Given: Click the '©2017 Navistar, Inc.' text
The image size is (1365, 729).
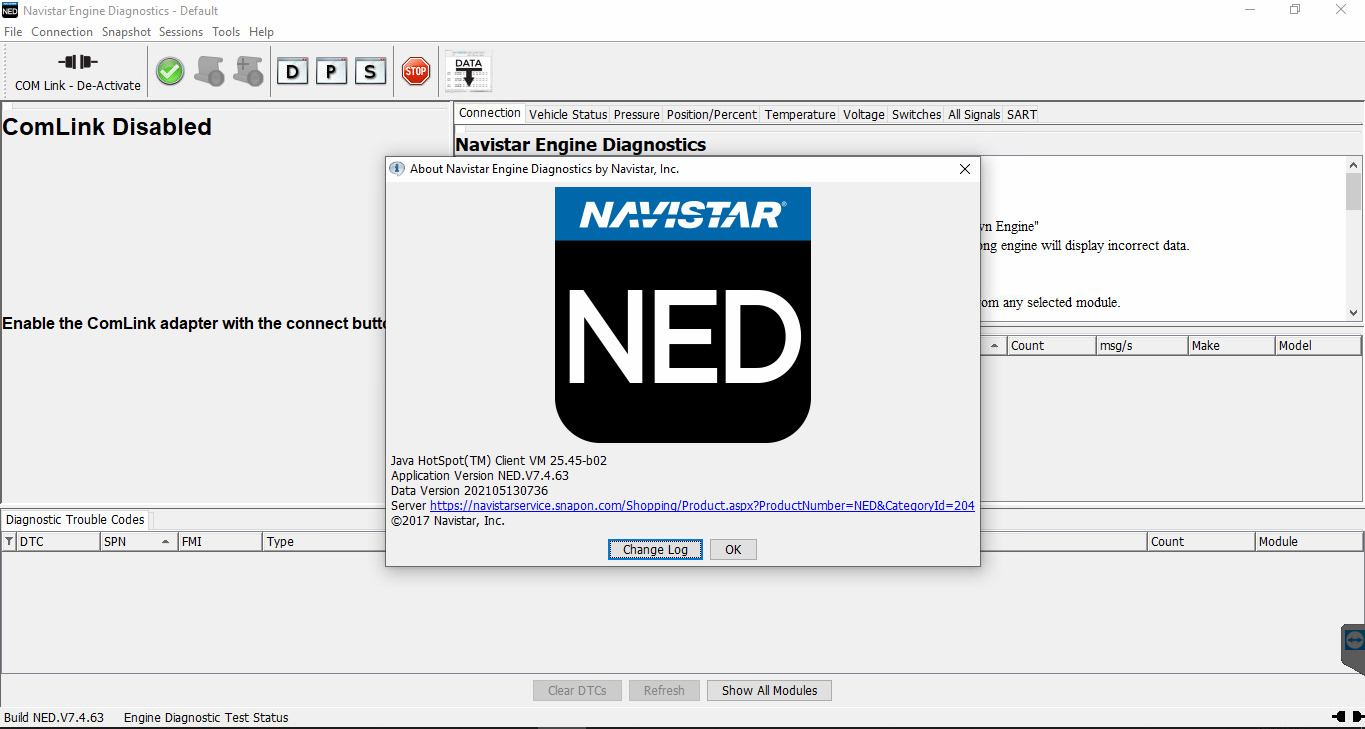Looking at the screenshot, I should coord(448,521).
